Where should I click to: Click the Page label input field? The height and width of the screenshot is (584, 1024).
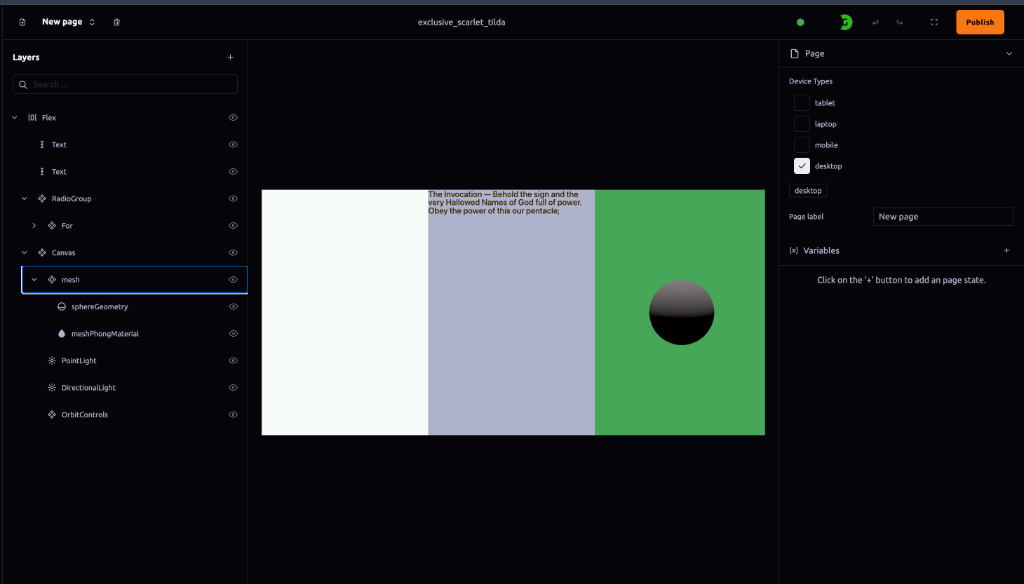(943, 217)
